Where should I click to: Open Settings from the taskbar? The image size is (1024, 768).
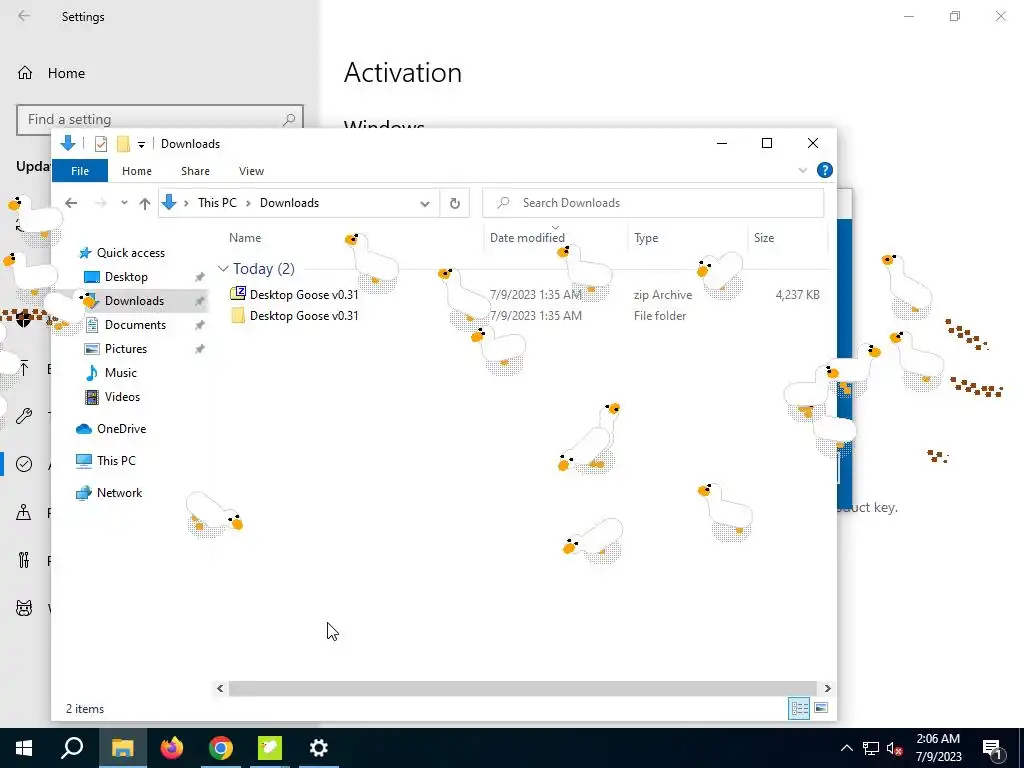pos(319,748)
